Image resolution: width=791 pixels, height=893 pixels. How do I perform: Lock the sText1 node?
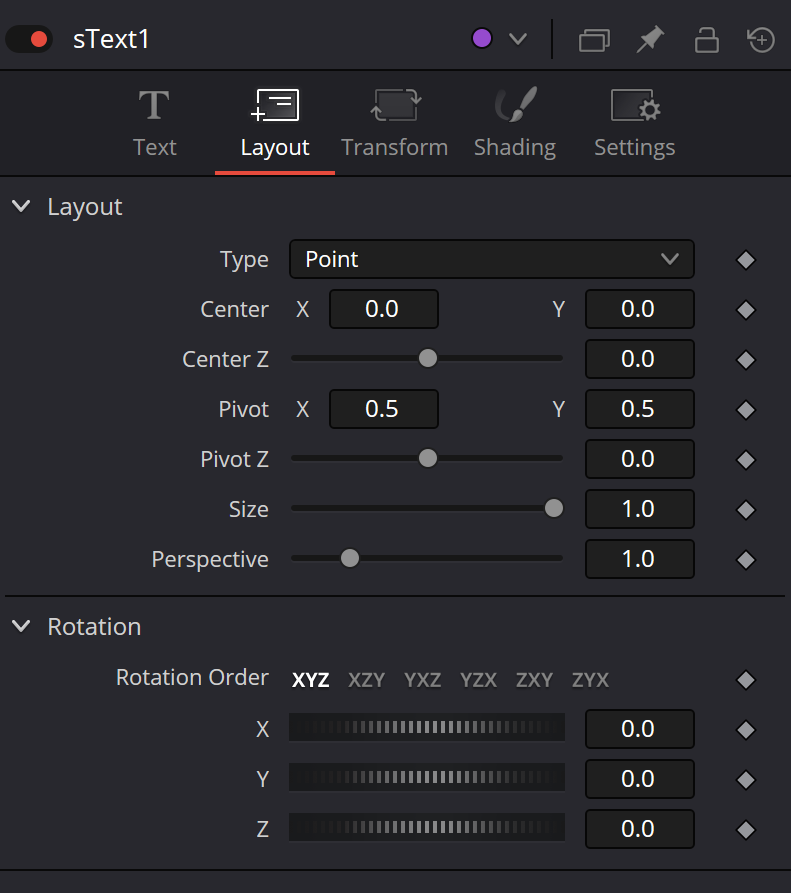click(706, 40)
